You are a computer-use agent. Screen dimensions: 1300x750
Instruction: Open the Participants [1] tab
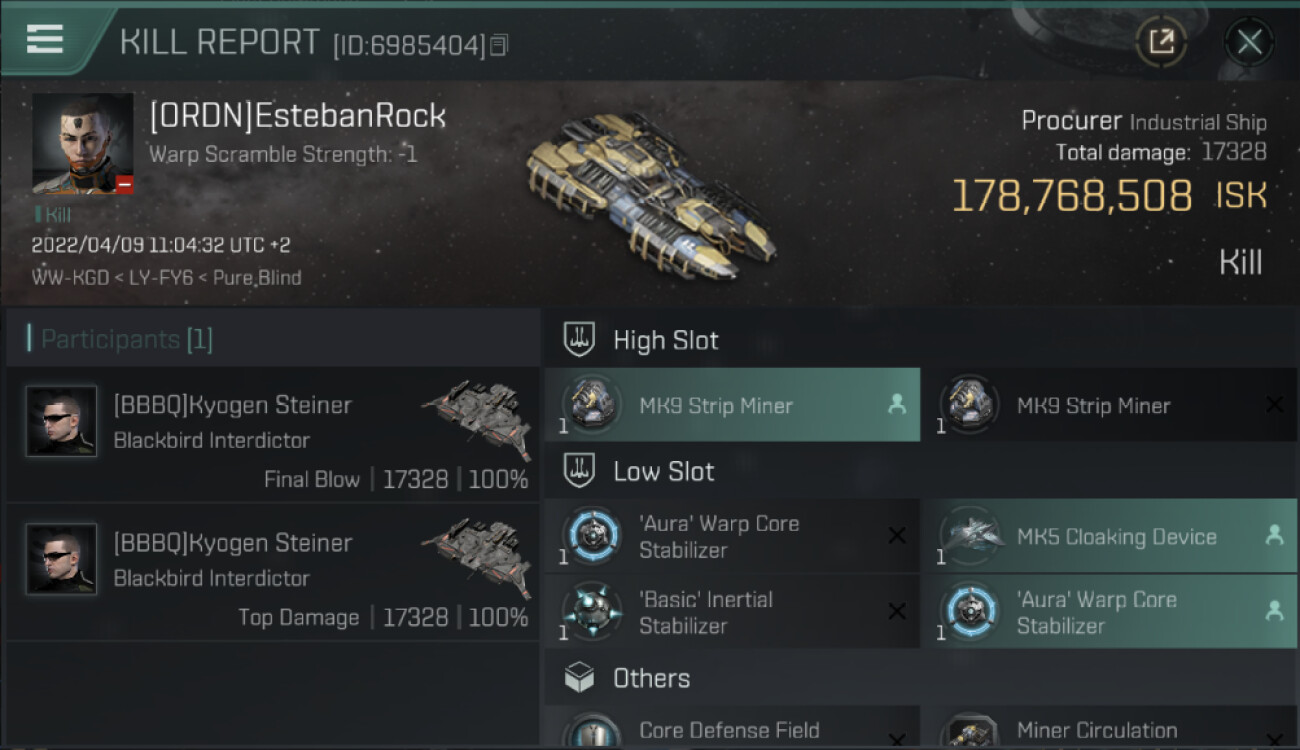point(127,340)
